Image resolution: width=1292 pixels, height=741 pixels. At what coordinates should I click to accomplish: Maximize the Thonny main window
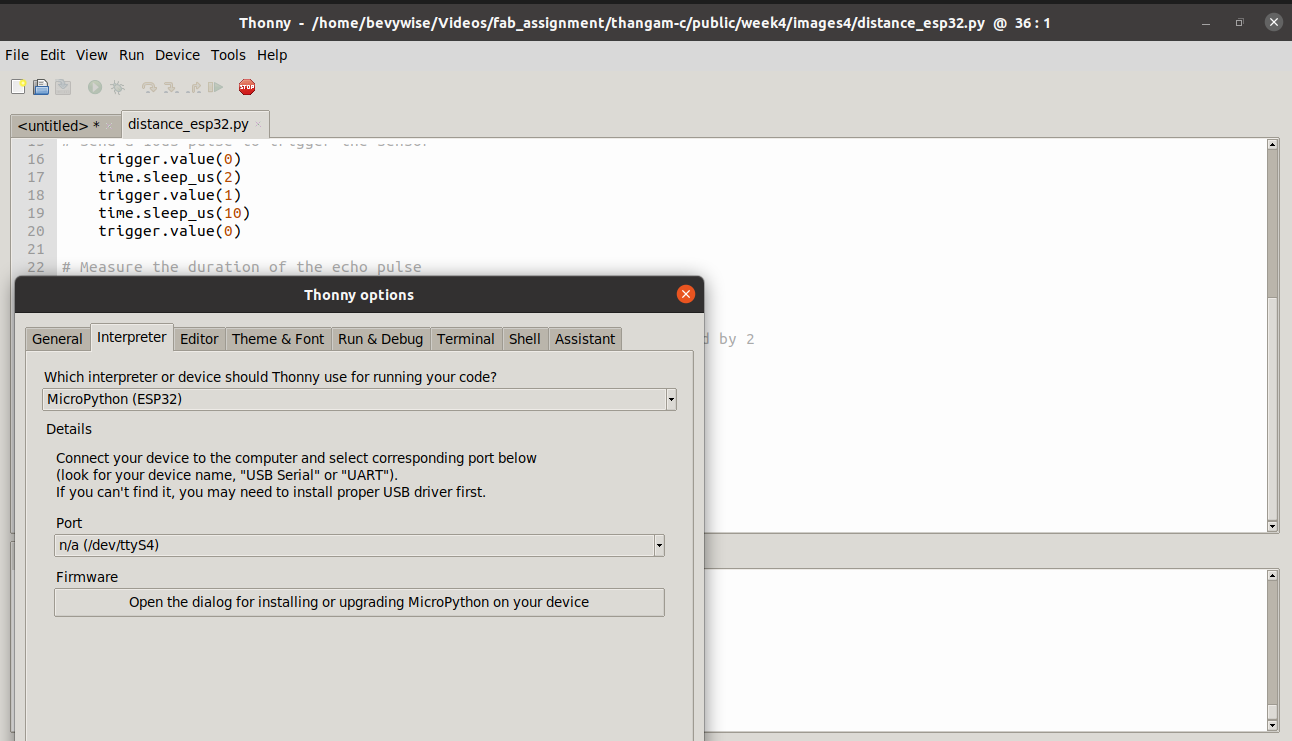(x=1239, y=22)
